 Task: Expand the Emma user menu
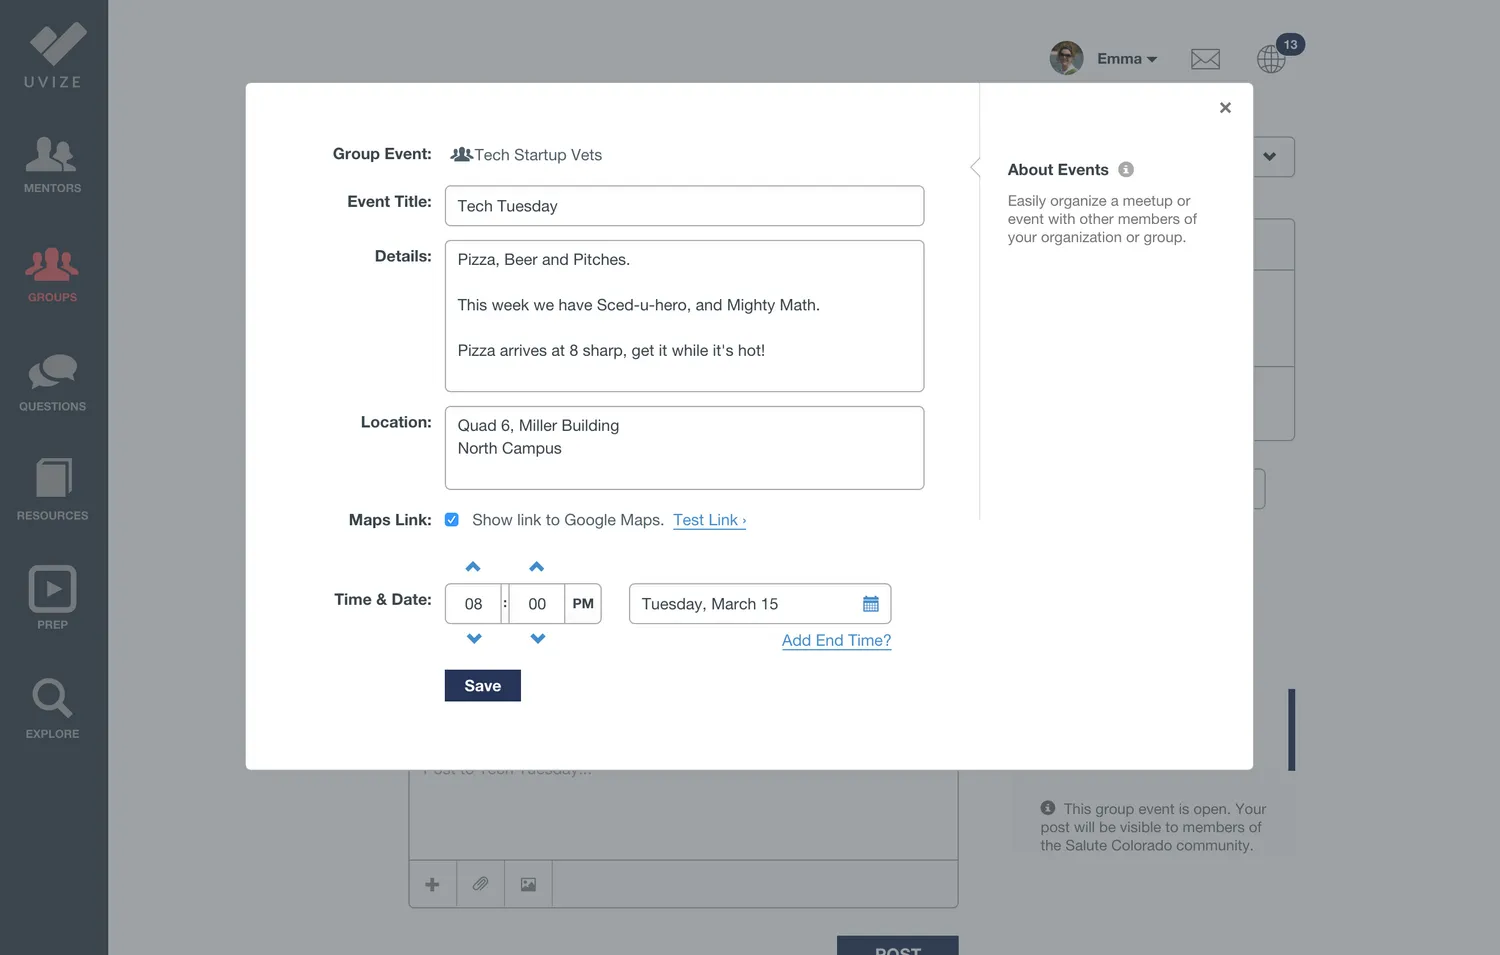1126,59
